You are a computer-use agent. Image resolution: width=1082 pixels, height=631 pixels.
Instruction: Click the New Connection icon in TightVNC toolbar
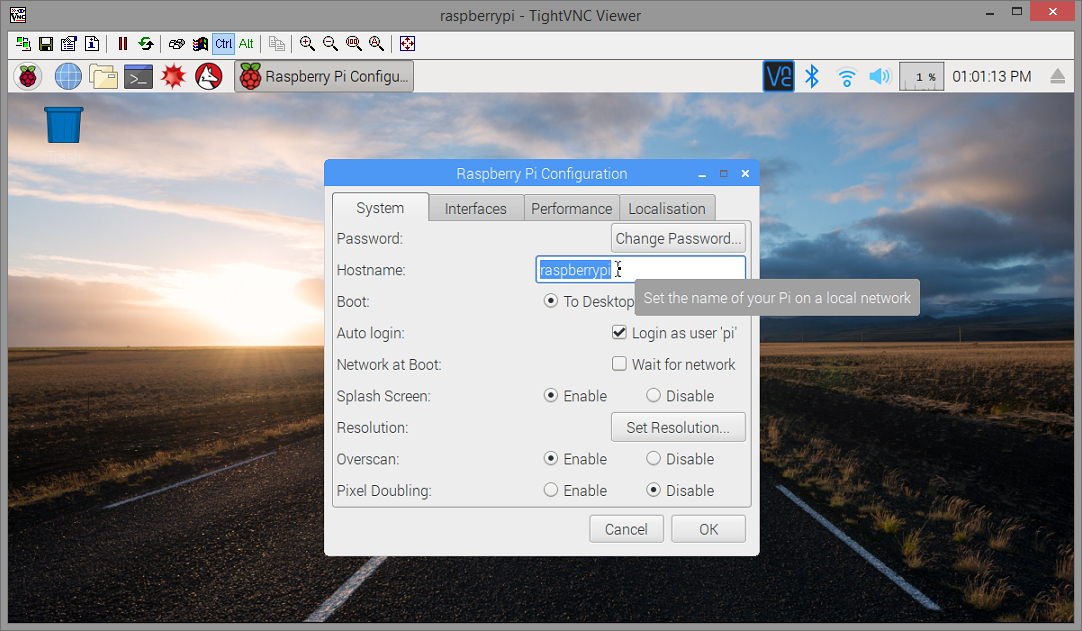coord(23,44)
